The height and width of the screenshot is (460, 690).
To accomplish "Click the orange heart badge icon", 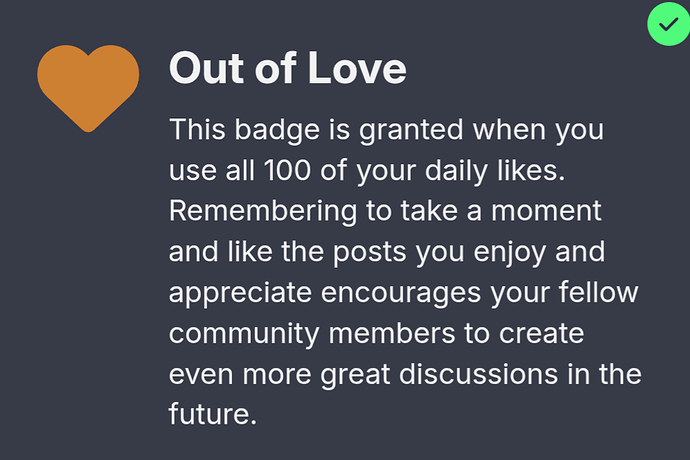I will pos(88,88).
